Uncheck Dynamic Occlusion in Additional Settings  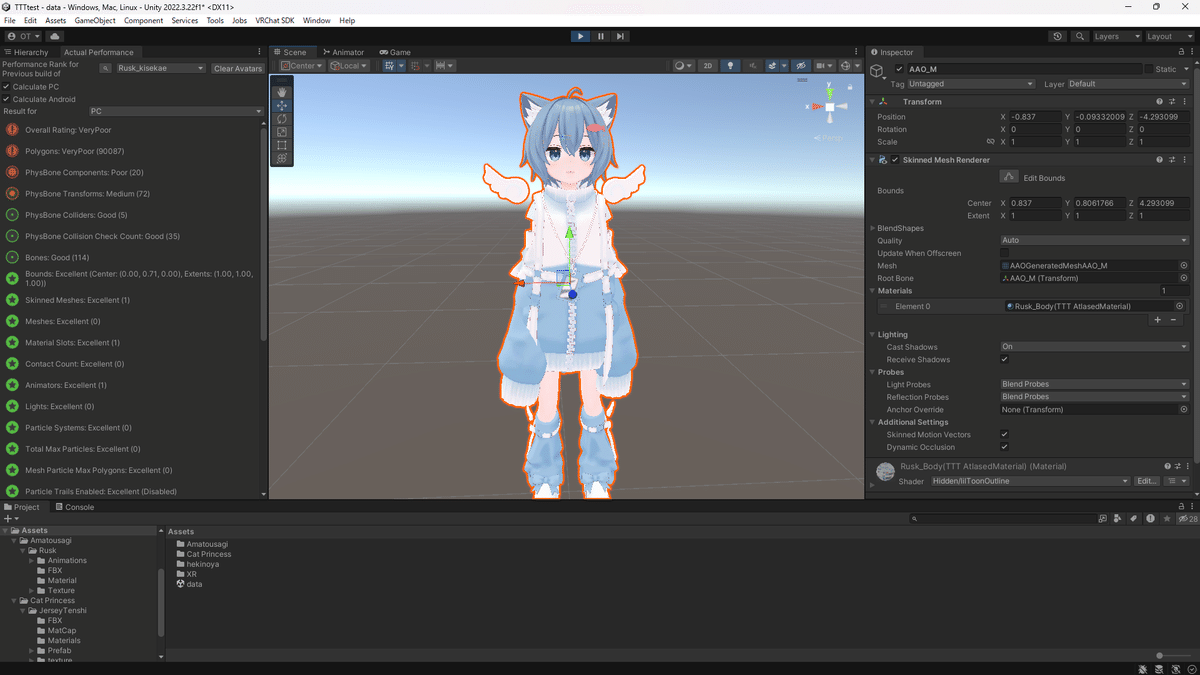pos(1004,447)
